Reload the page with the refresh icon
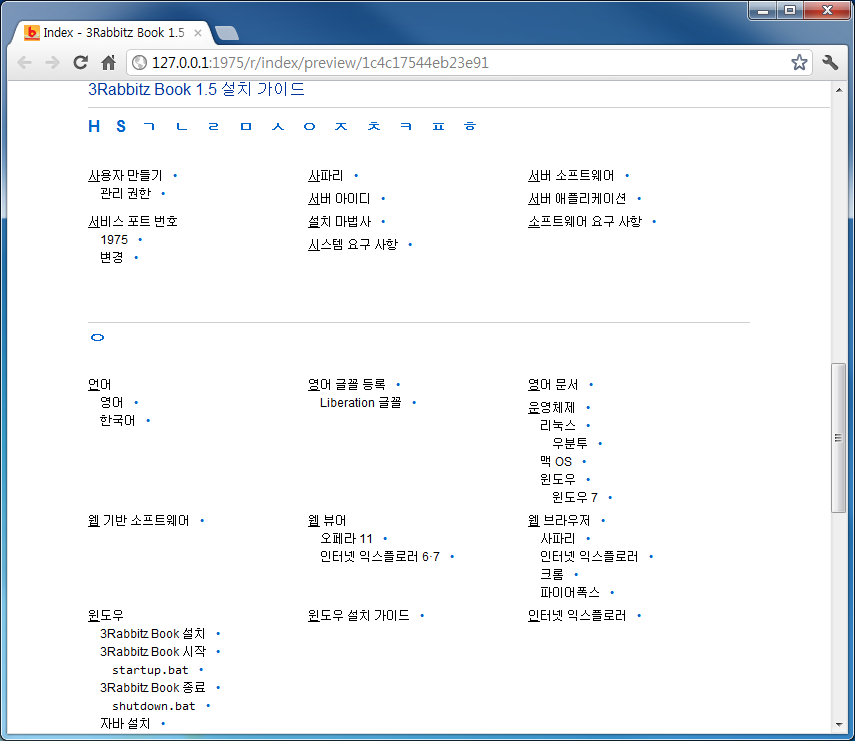The height and width of the screenshot is (741, 855). point(81,63)
